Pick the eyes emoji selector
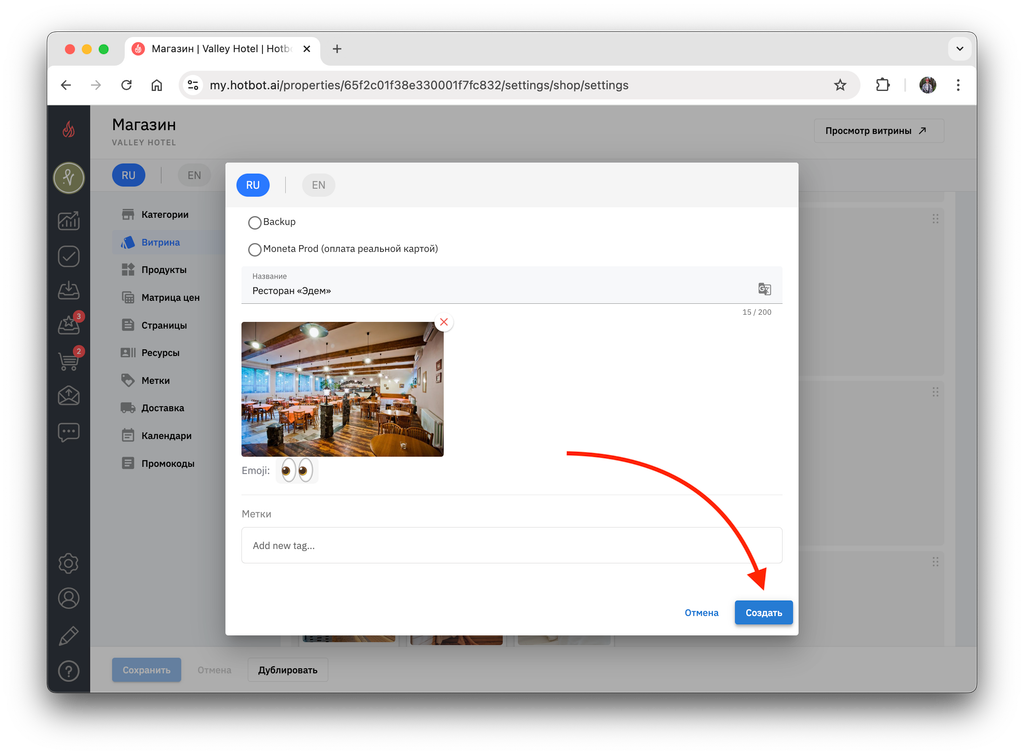The image size is (1024, 755). [296, 470]
